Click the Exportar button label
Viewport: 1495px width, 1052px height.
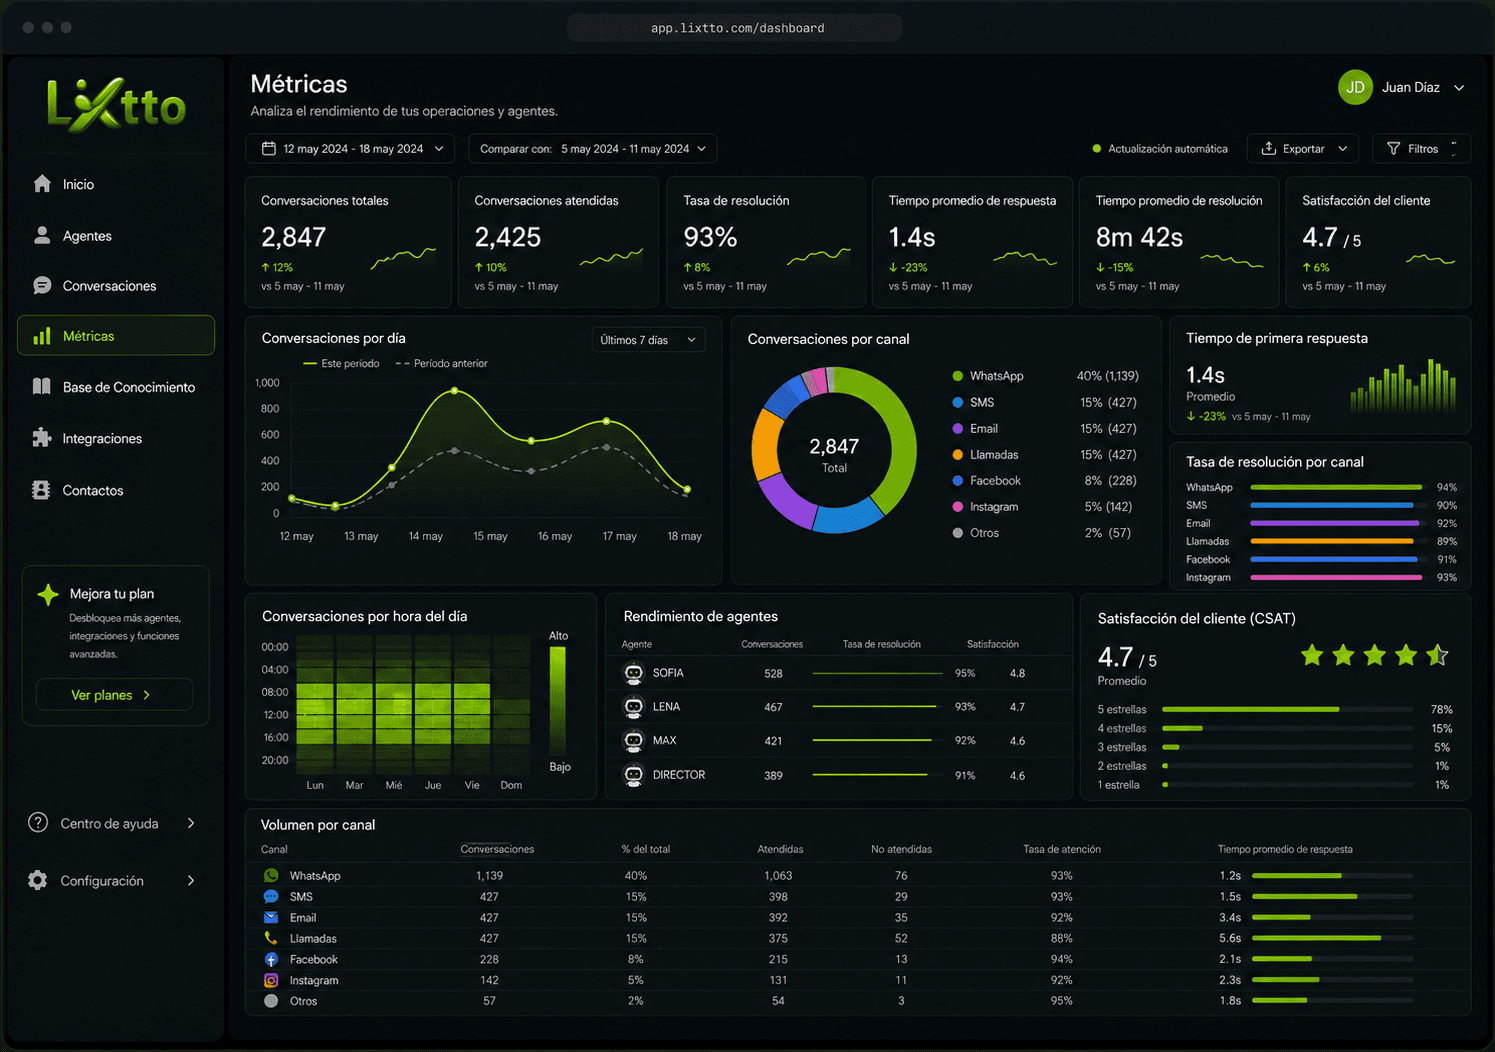[x=1303, y=149]
